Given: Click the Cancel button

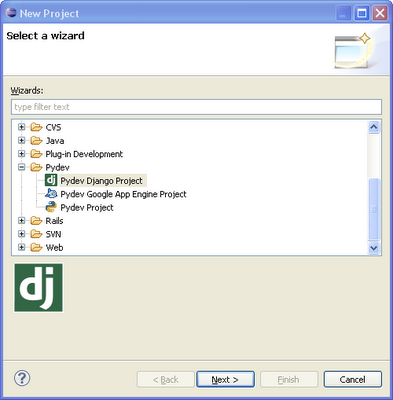Looking at the screenshot, I should [353, 379].
